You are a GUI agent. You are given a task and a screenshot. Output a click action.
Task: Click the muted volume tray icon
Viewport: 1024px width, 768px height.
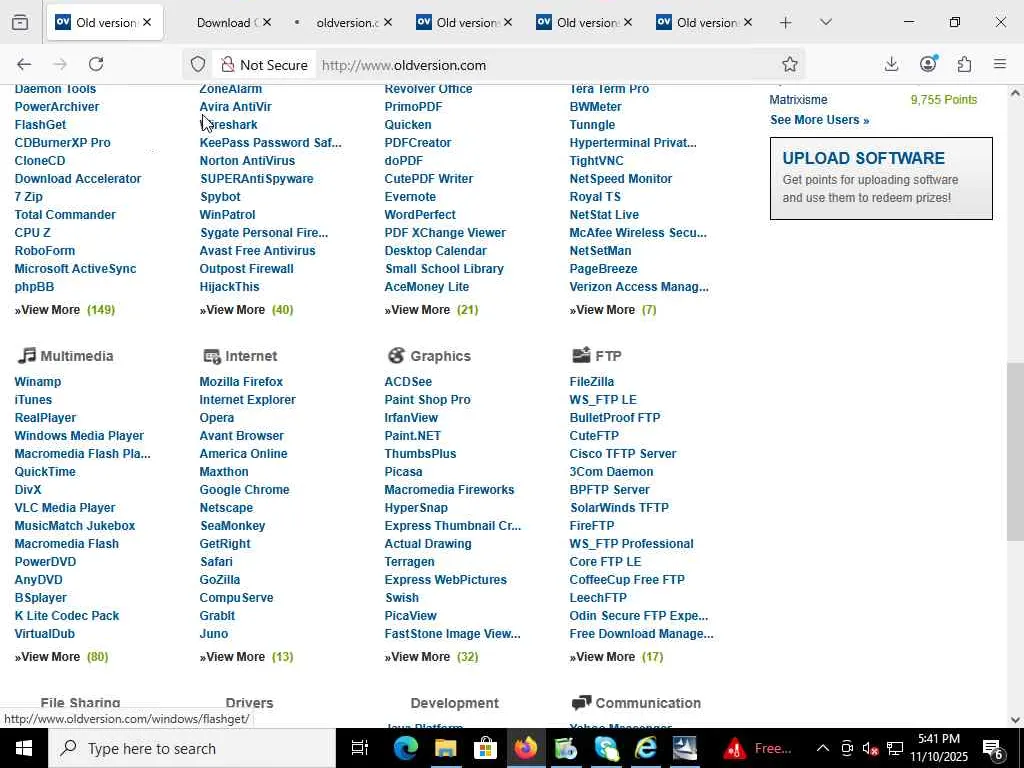point(870,748)
